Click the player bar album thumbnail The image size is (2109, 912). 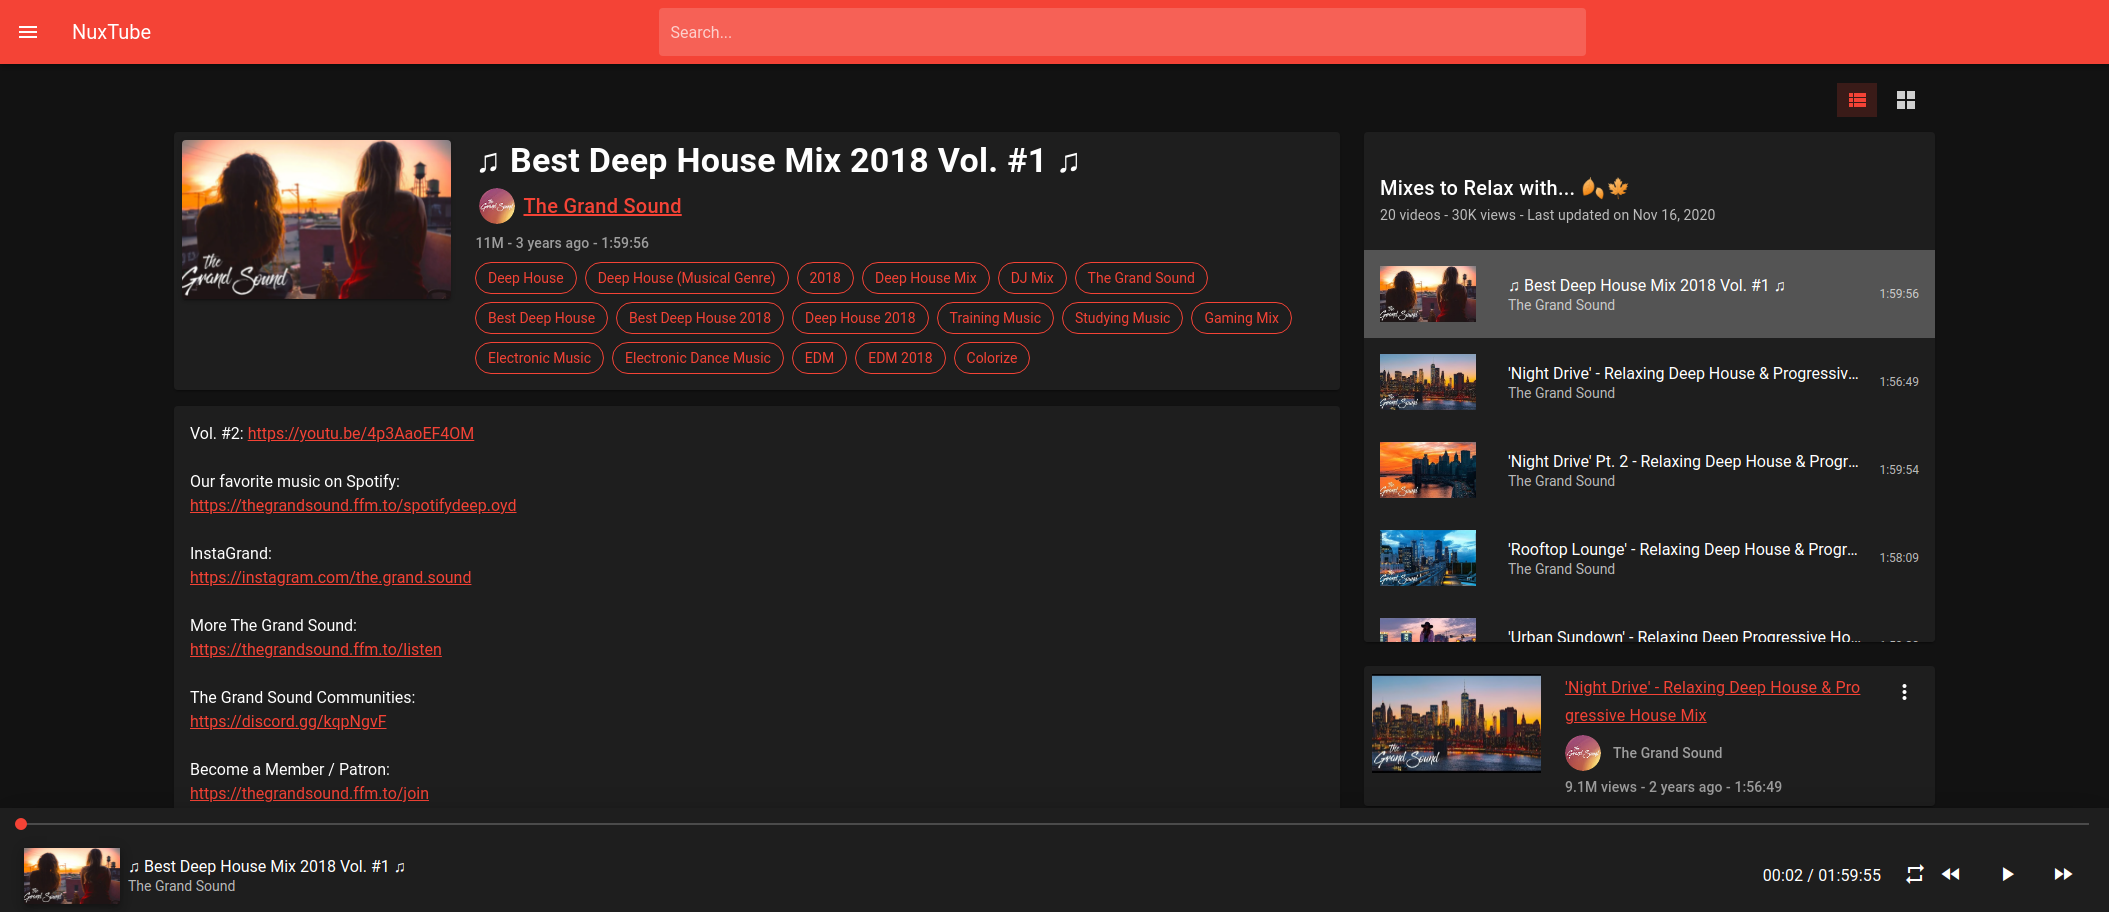pyautogui.click(x=72, y=876)
